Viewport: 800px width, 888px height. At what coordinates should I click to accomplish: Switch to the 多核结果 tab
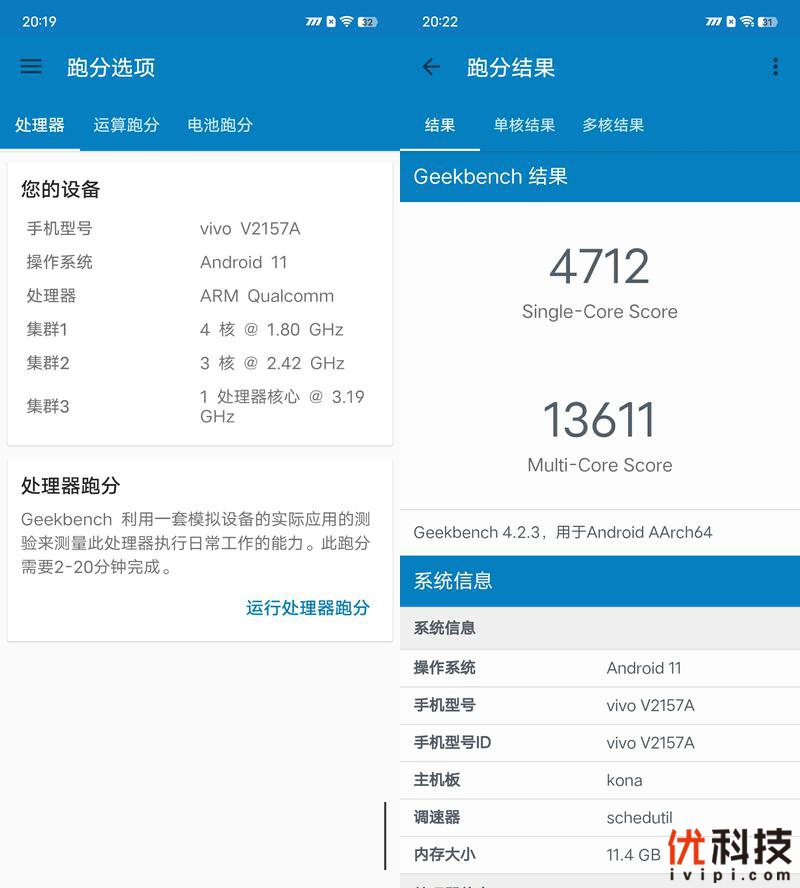click(x=613, y=125)
